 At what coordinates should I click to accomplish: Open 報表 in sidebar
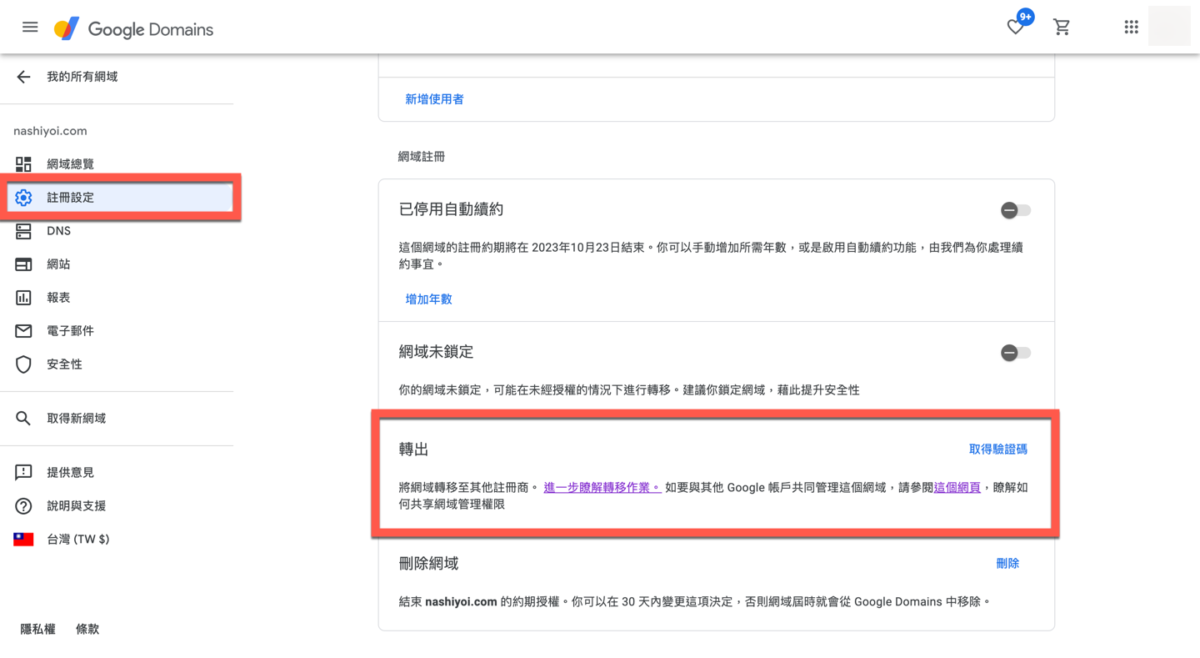(118, 298)
